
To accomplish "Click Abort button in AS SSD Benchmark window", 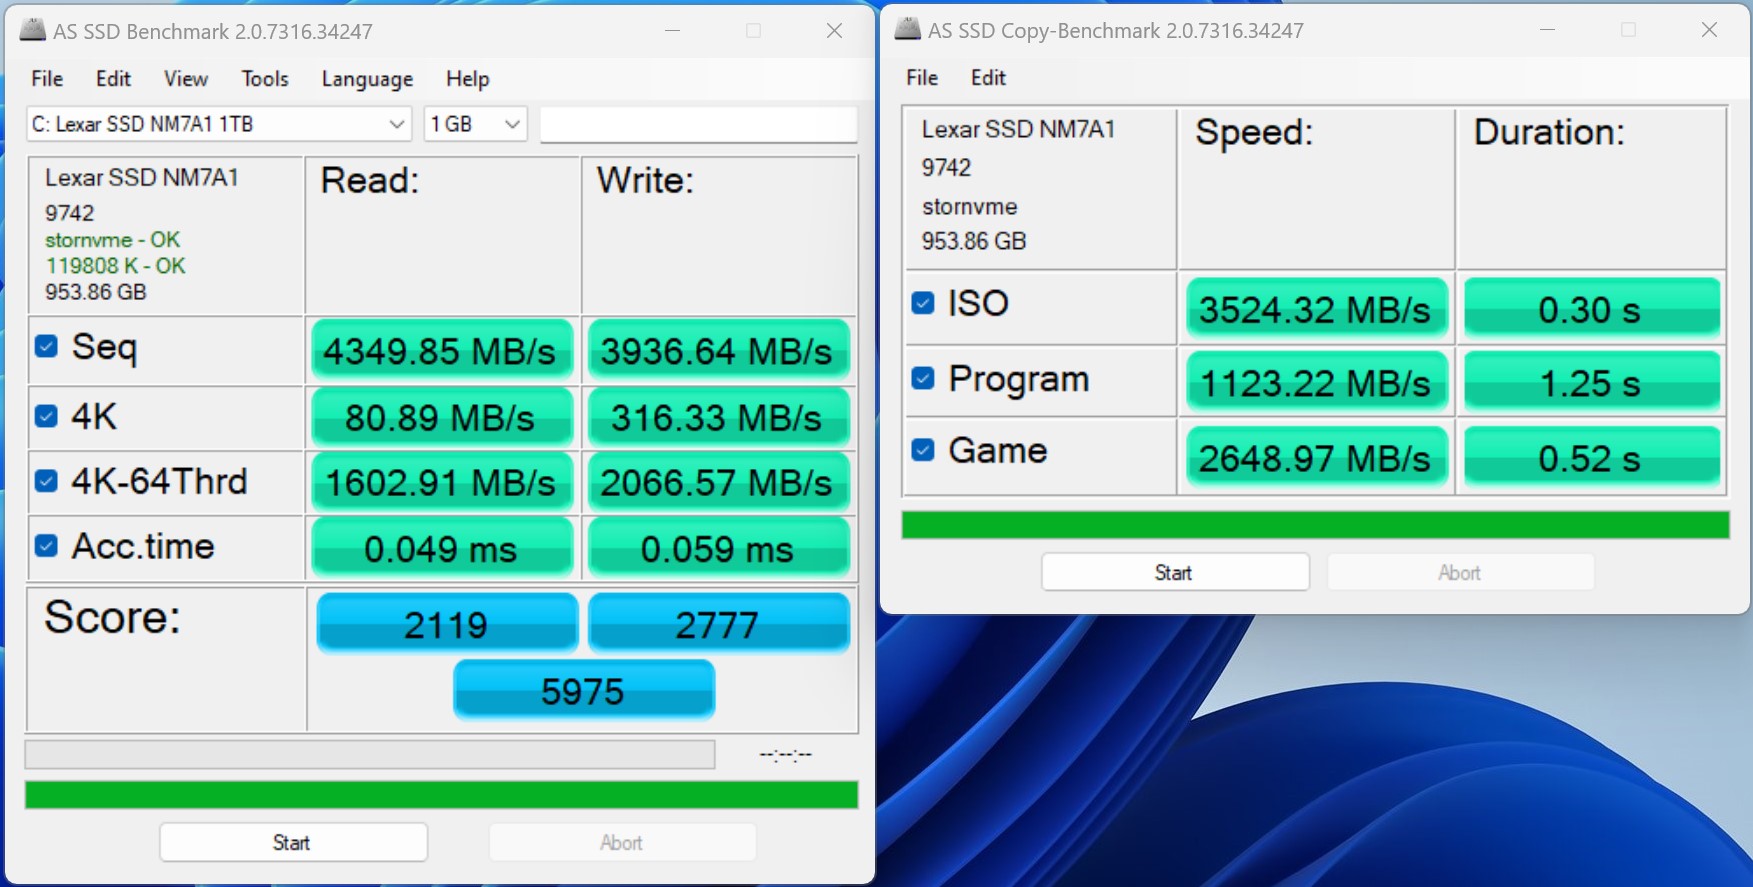I will pos(622,843).
